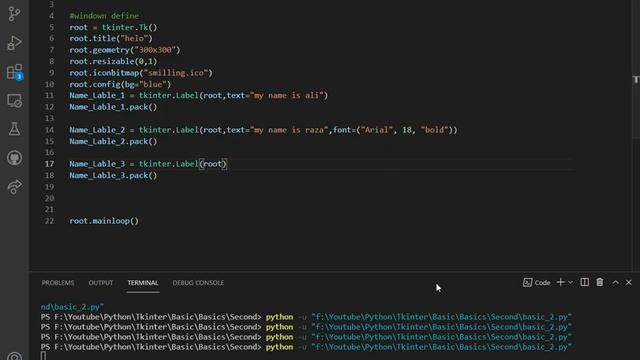The image size is (640, 360).
Task: Click the Name_Lable_2.pack() line
Action: pos(113,141)
